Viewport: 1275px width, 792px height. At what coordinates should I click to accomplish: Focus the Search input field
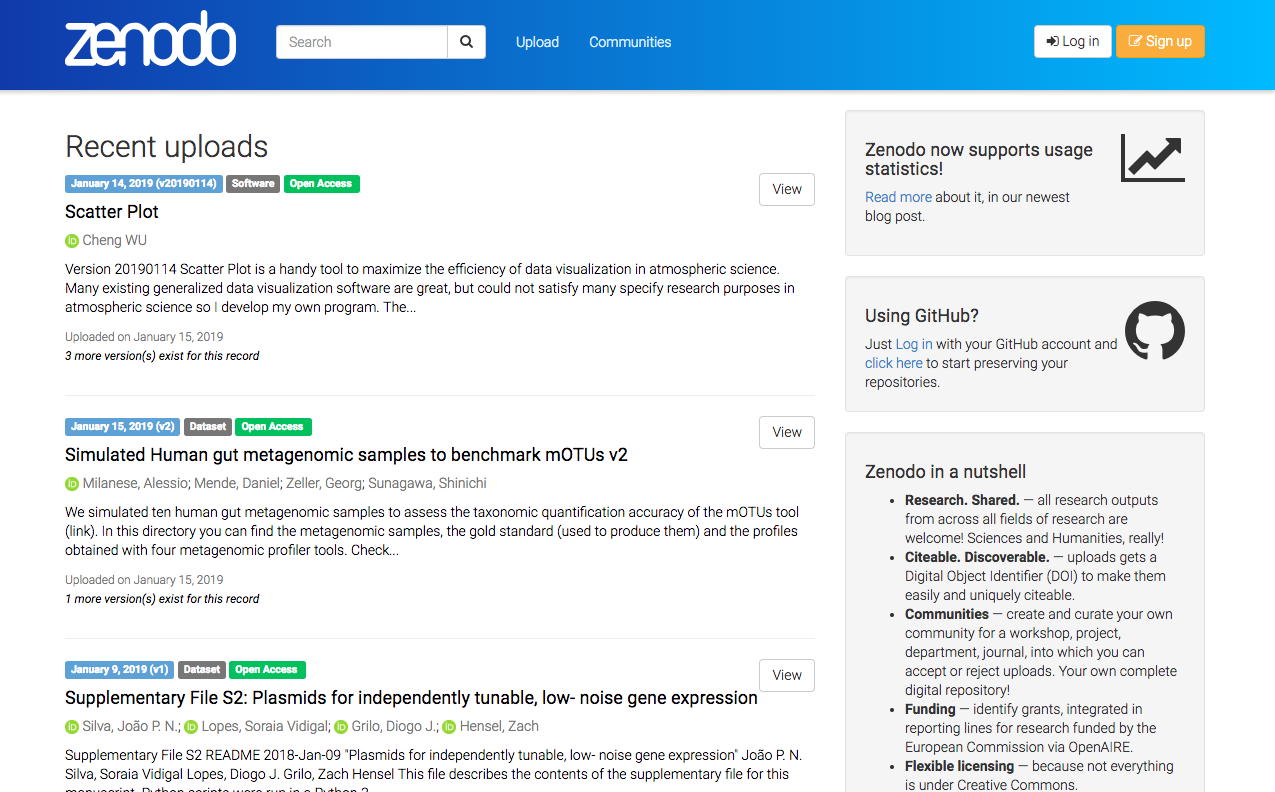pos(361,42)
